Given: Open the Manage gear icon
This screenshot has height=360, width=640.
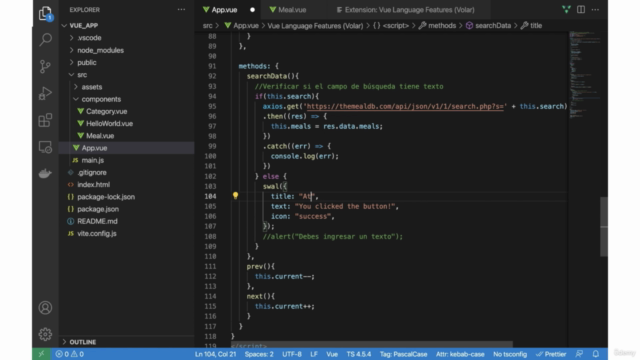Looking at the screenshot, I should [45, 334].
